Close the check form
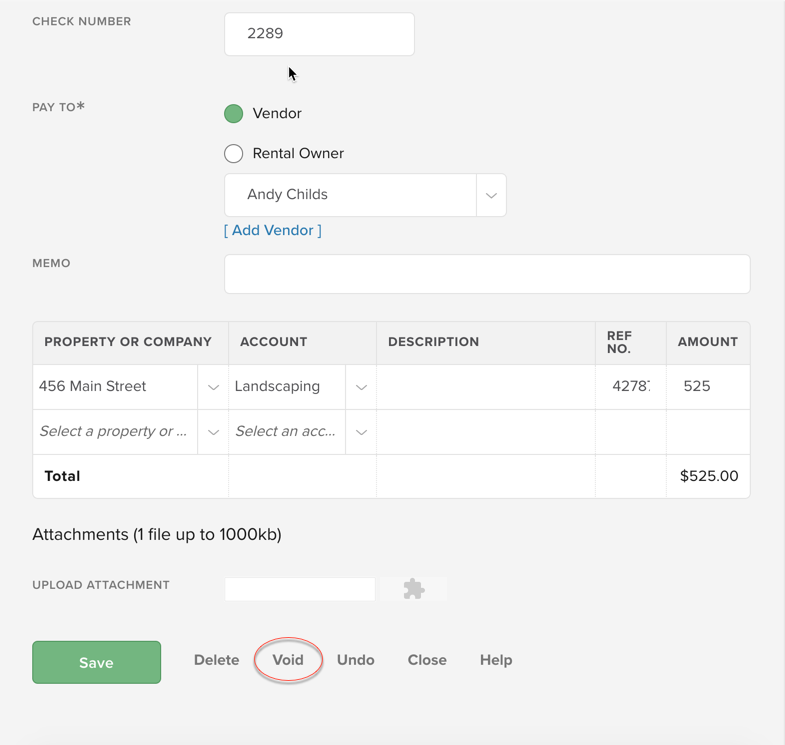Viewport: 785px width, 745px height. click(x=427, y=660)
